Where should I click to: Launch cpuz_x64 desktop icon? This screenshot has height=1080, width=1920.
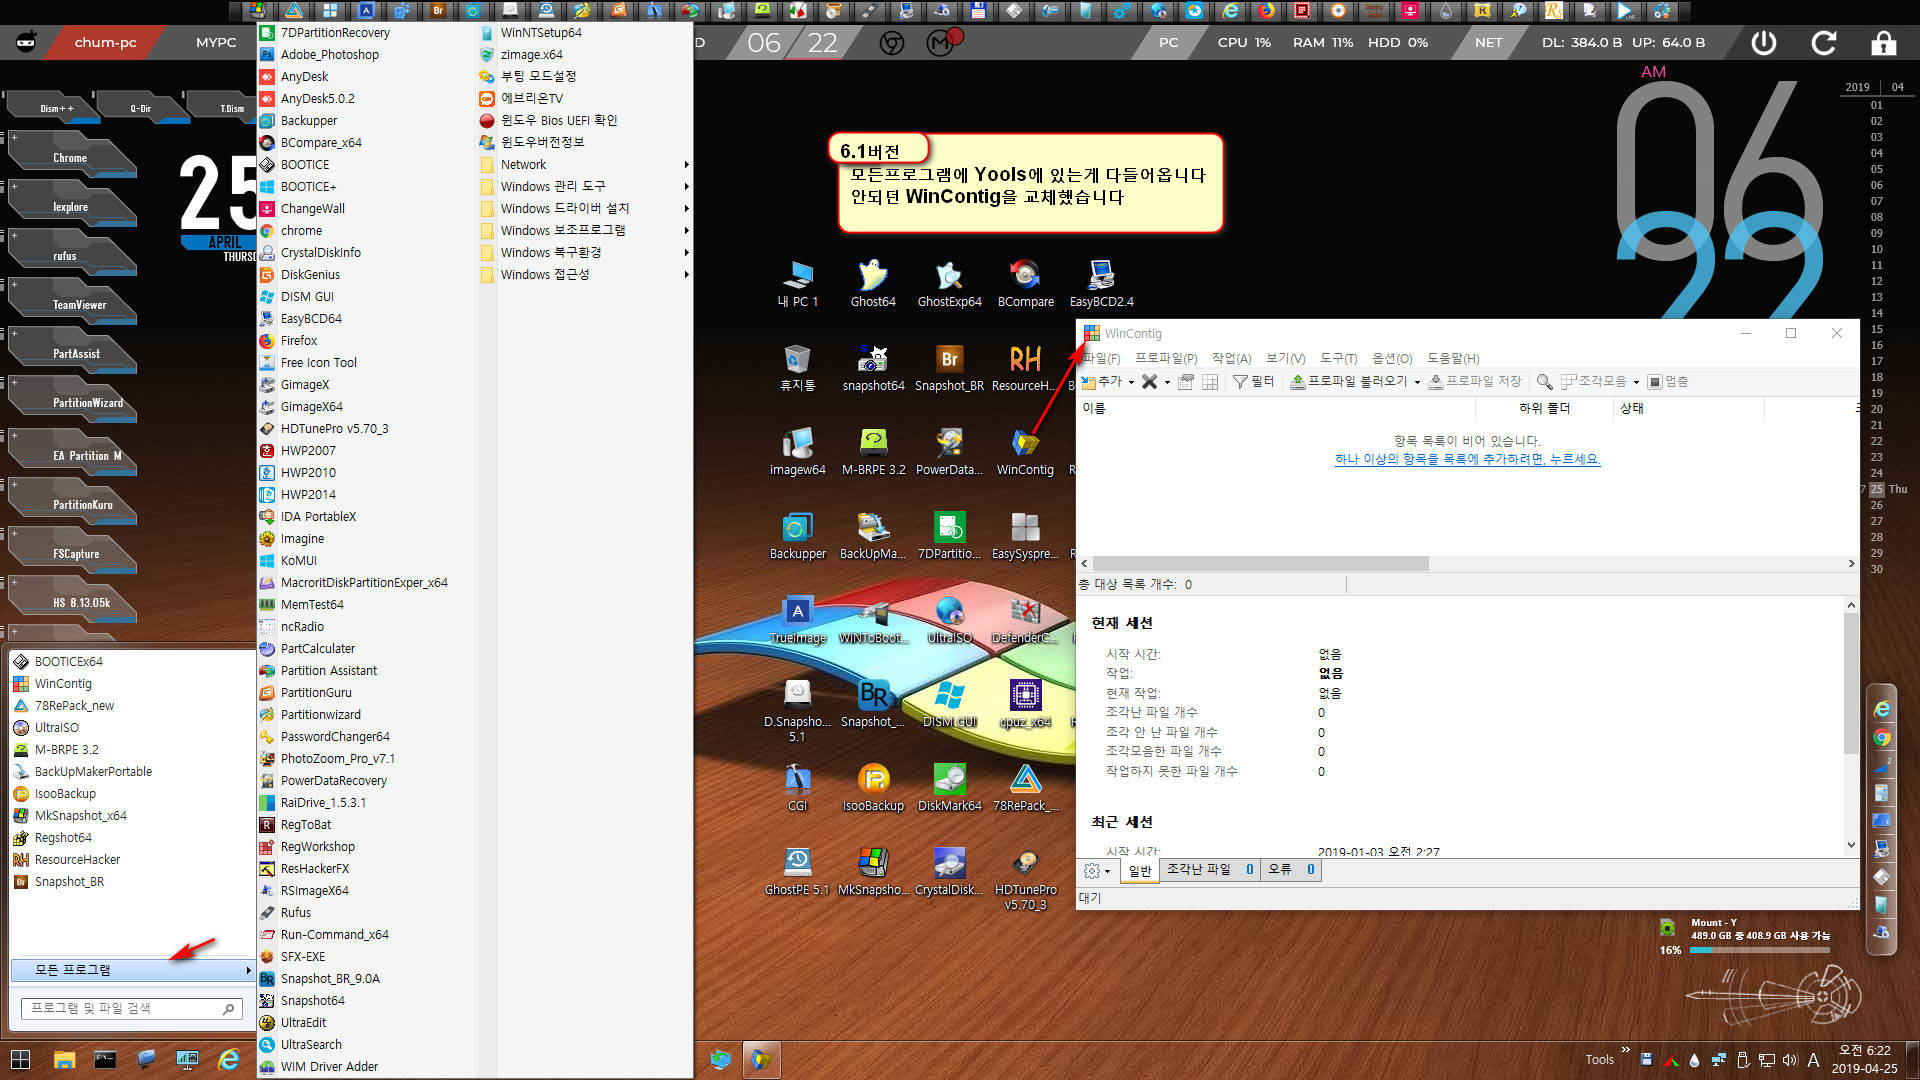click(1025, 703)
